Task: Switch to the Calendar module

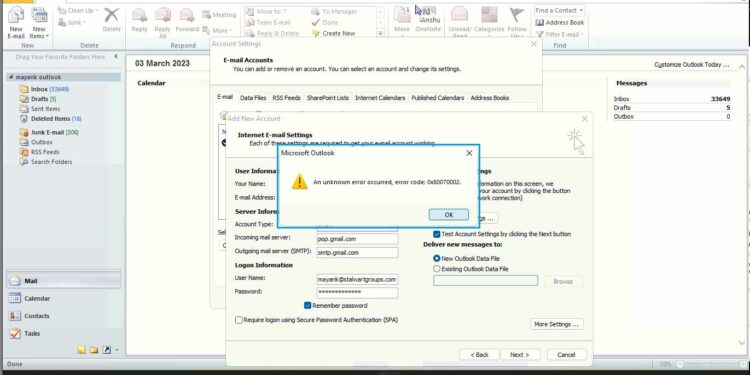Action: click(63, 298)
